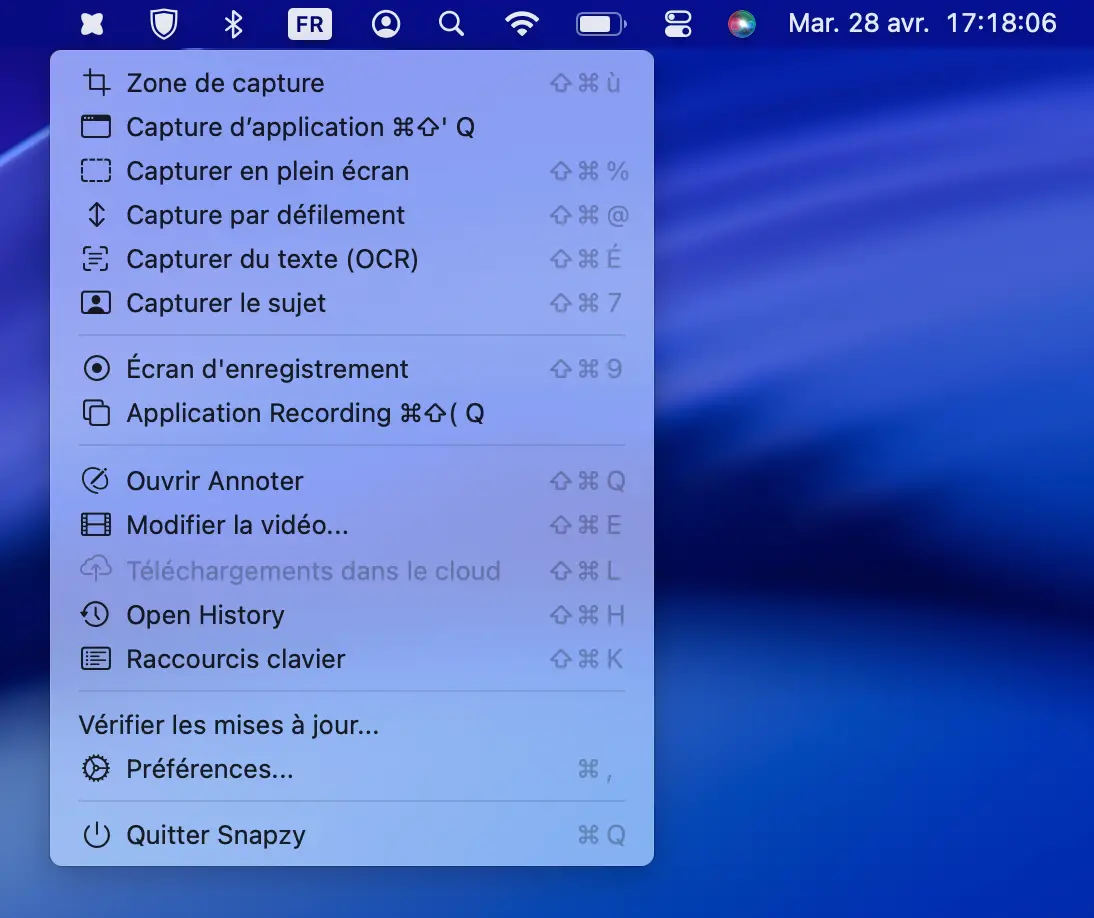Click the power icon for Quitter Snapzy
Image resolution: width=1094 pixels, height=918 pixels.
click(96, 835)
